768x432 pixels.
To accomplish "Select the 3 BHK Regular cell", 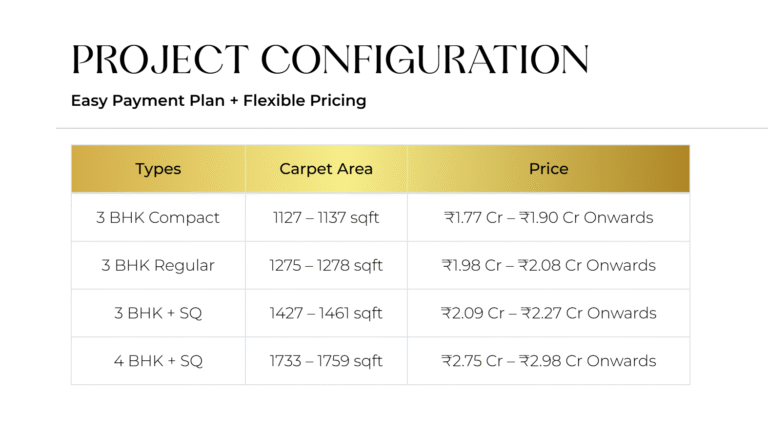I will 158,266.
